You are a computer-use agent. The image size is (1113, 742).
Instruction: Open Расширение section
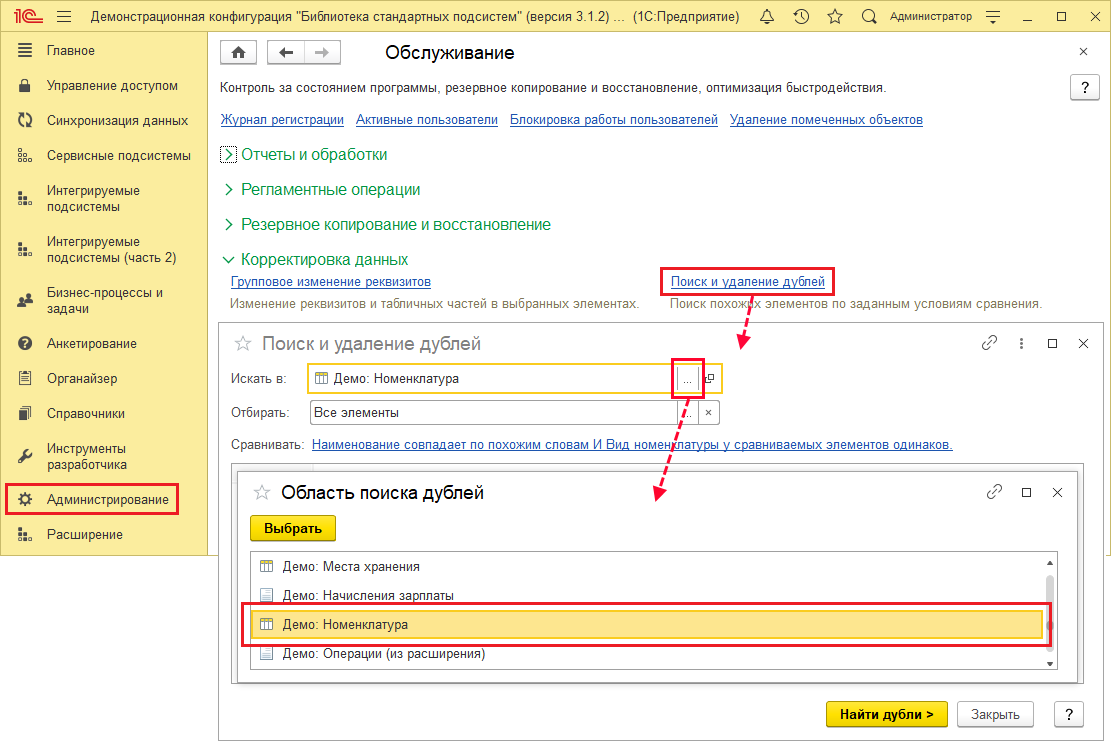coord(104,535)
